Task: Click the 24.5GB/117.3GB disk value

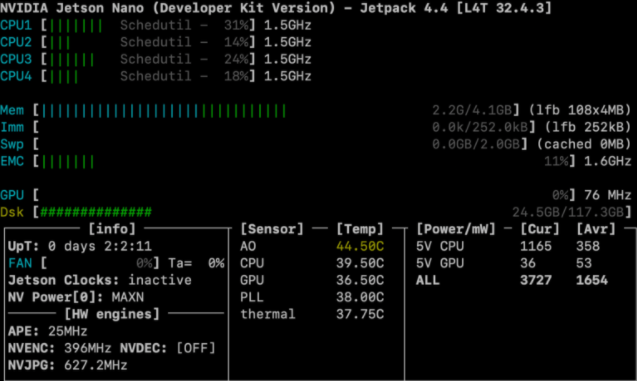Action: click(x=568, y=212)
